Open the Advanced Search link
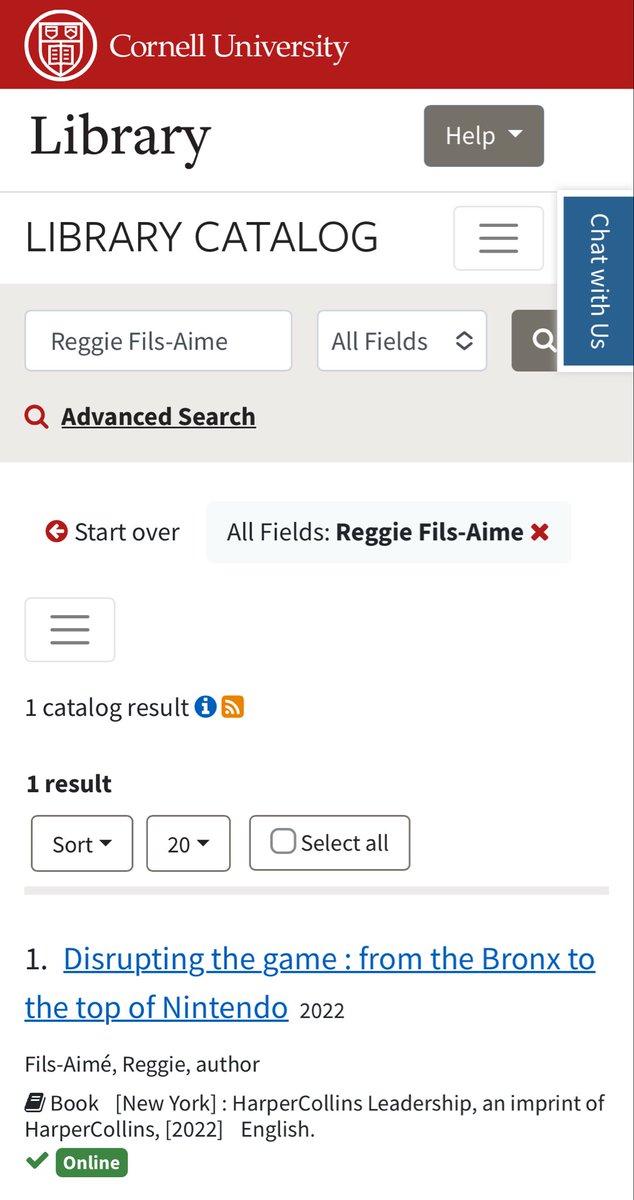 (x=158, y=416)
